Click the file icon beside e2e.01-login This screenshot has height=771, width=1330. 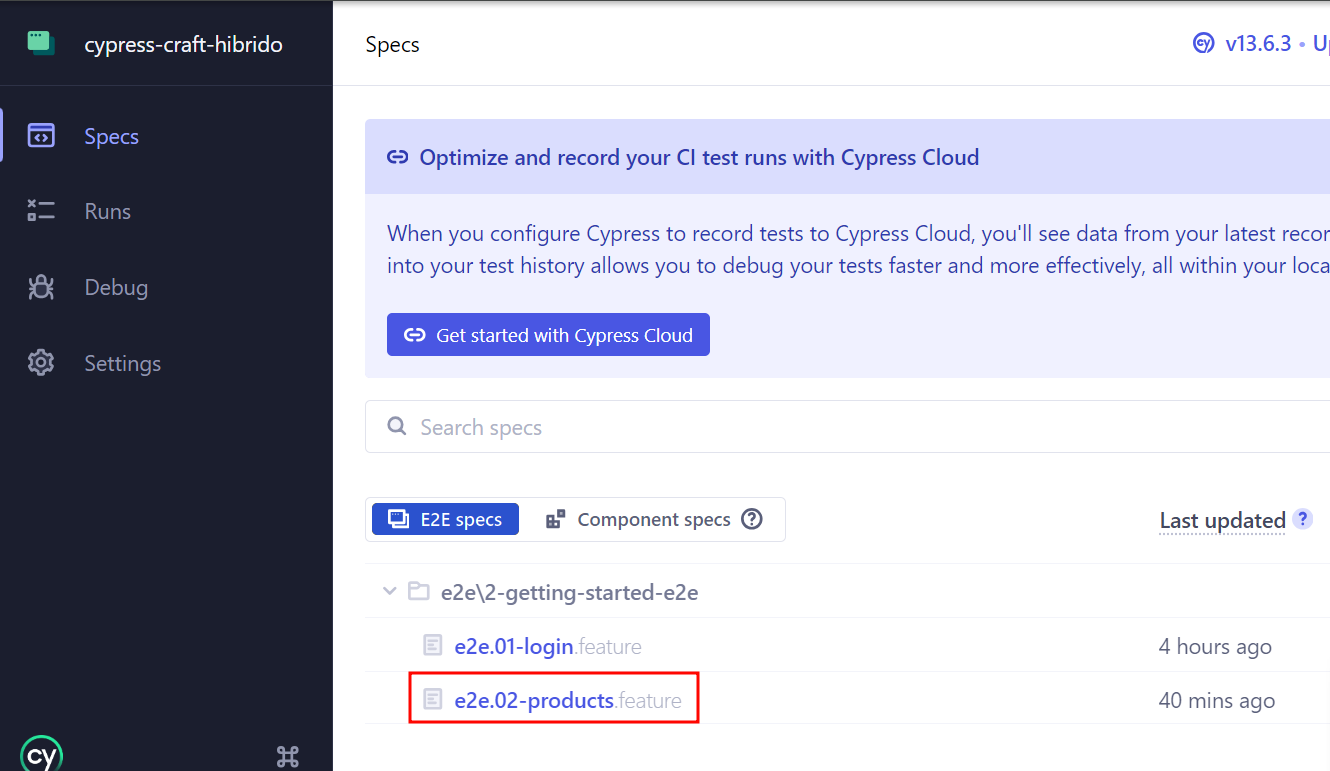(x=432, y=645)
